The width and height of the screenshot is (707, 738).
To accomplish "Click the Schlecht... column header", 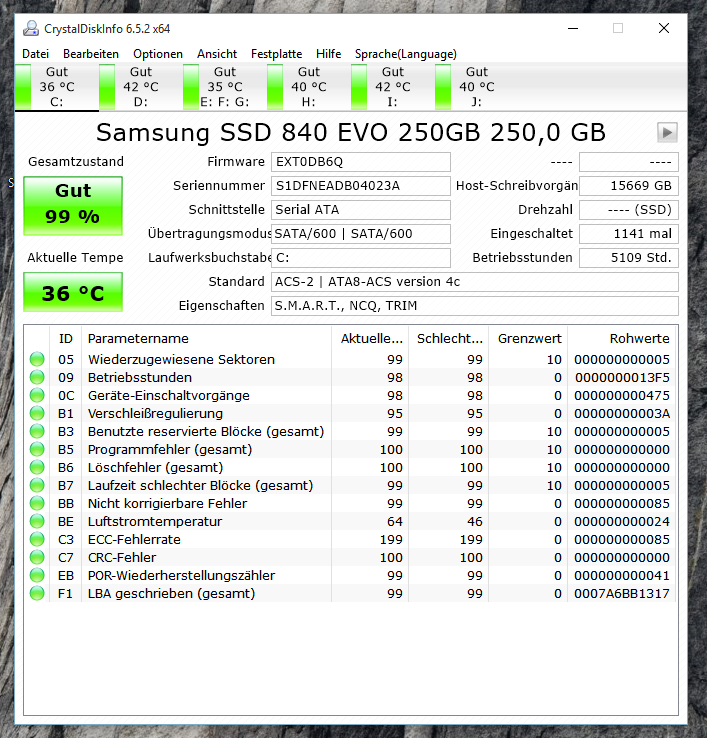I will pyautogui.click(x=449, y=339).
